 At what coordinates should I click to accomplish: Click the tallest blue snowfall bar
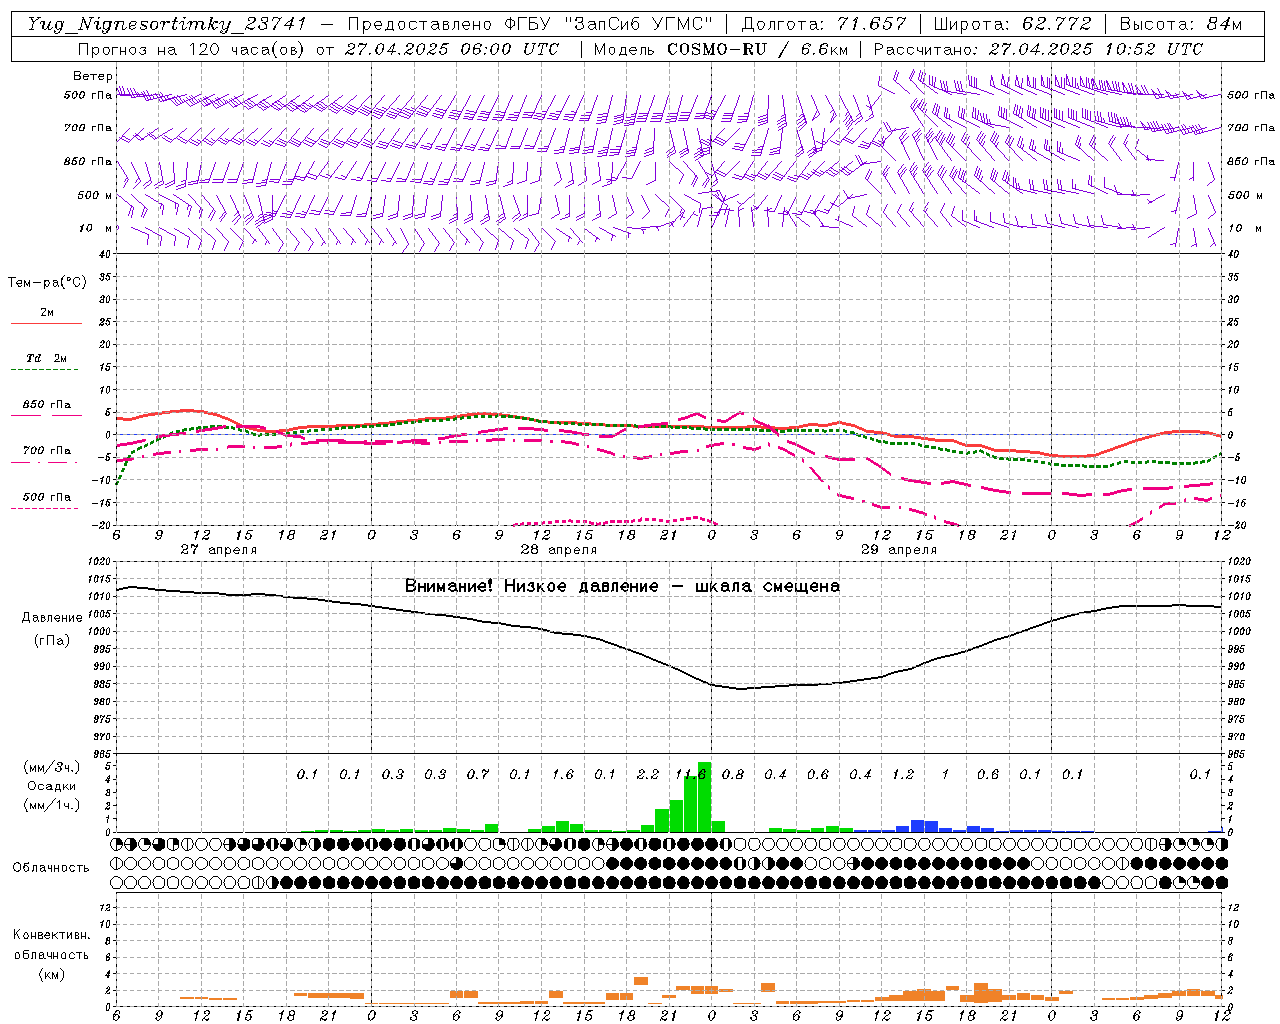[917, 826]
